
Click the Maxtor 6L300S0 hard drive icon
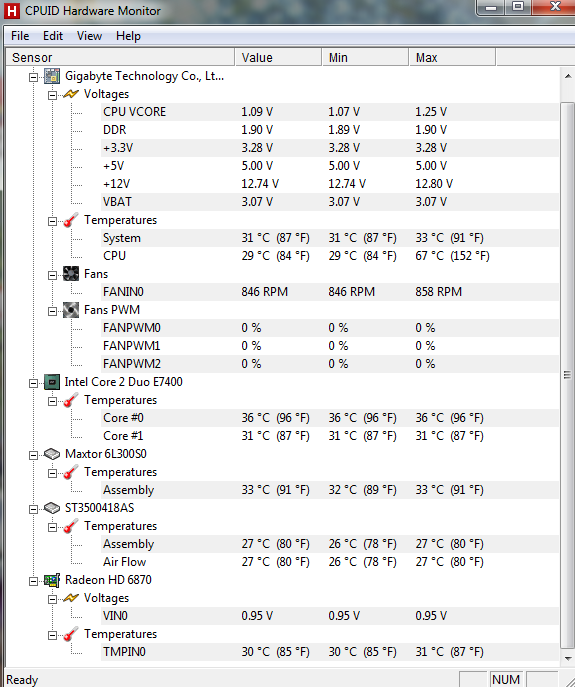(x=52, y=454)
